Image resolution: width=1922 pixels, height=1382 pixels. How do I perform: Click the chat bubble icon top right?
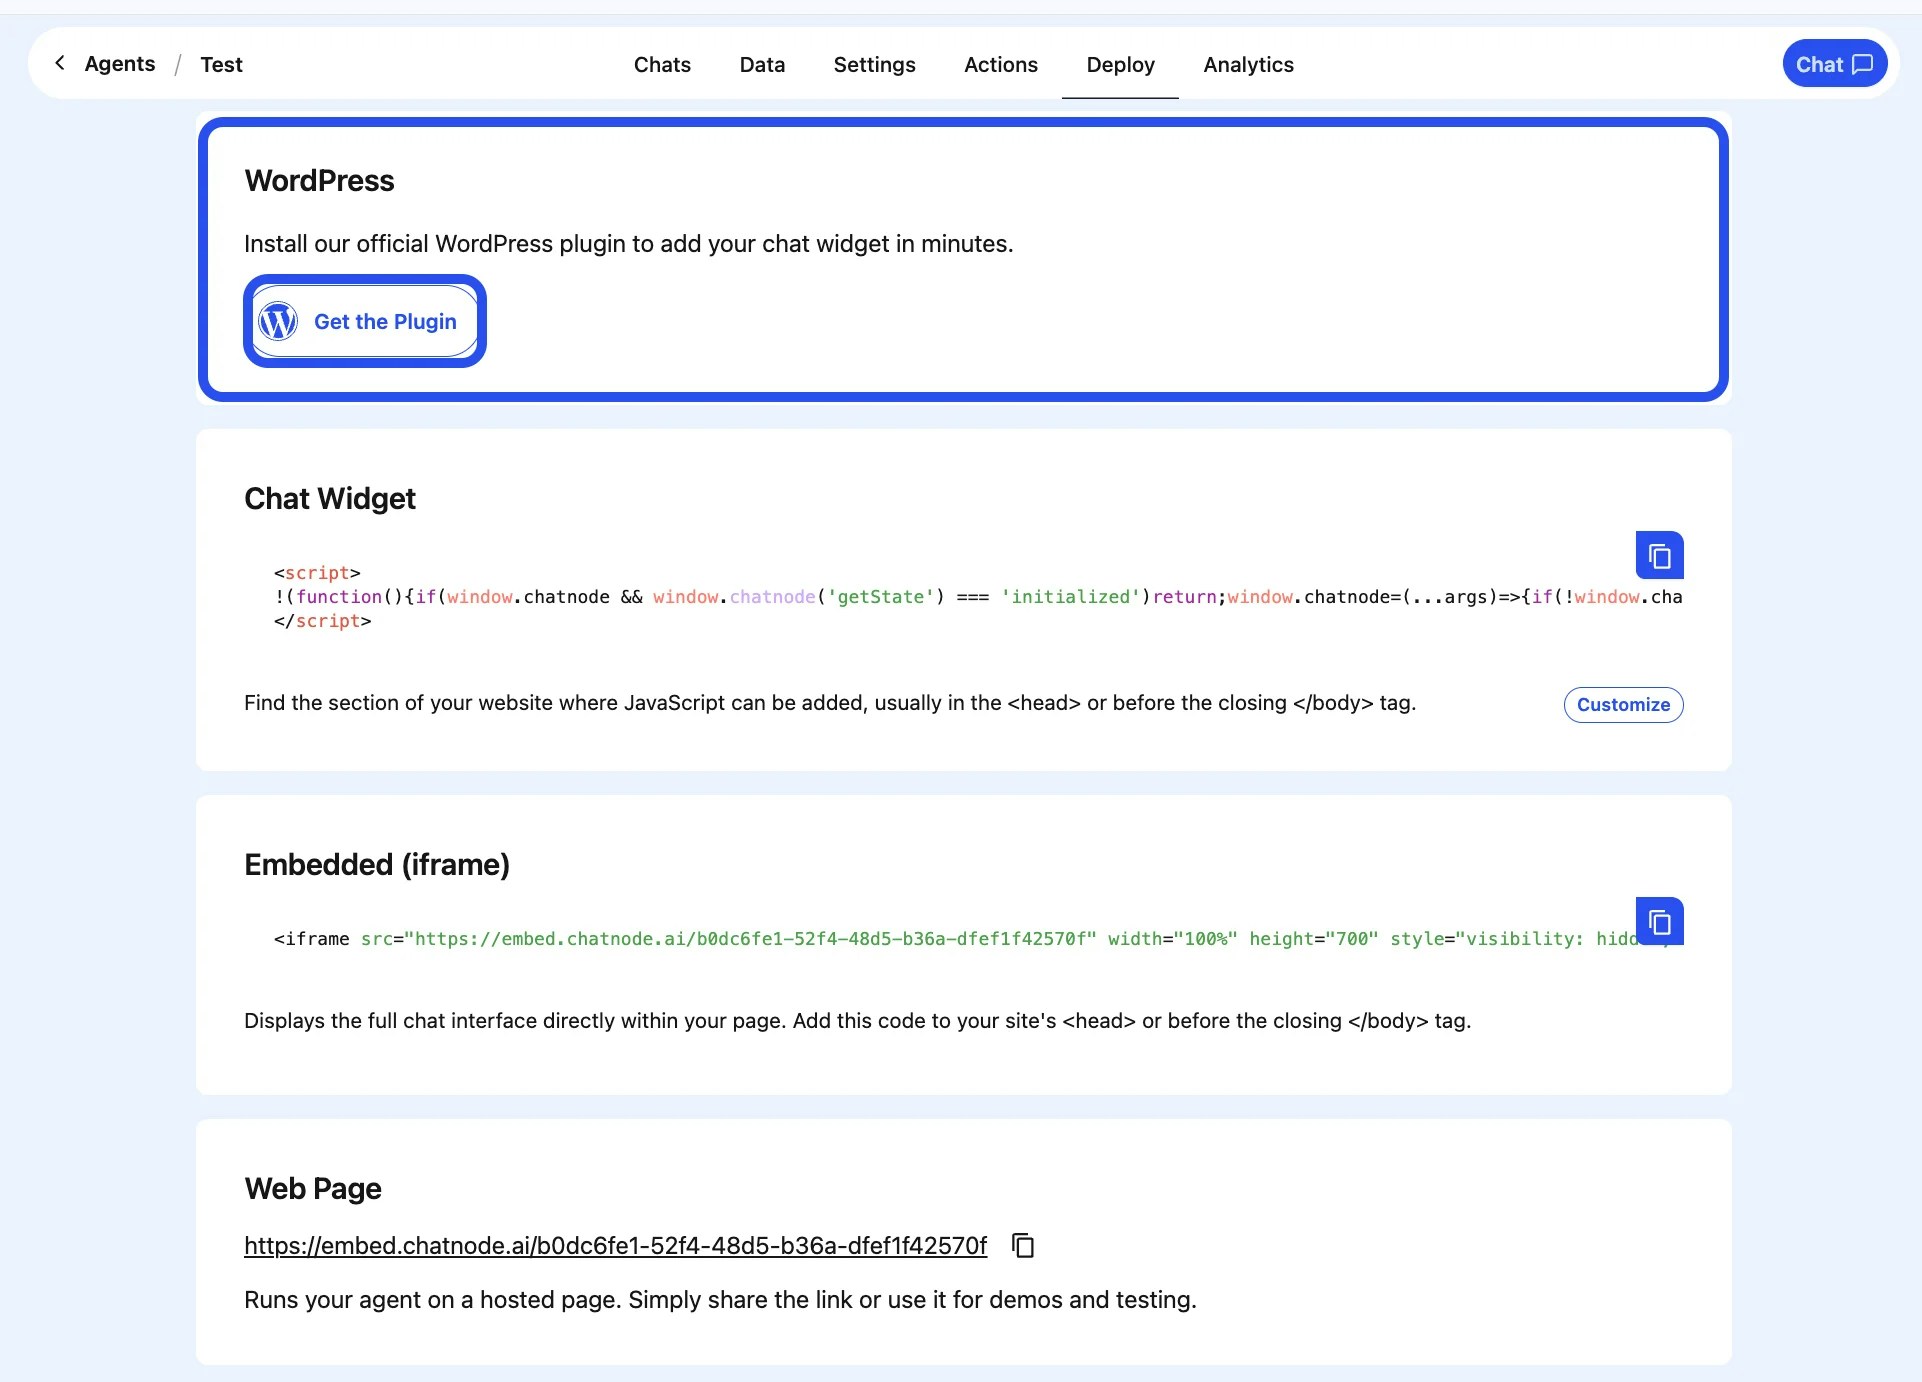[x=1862, y=64]
